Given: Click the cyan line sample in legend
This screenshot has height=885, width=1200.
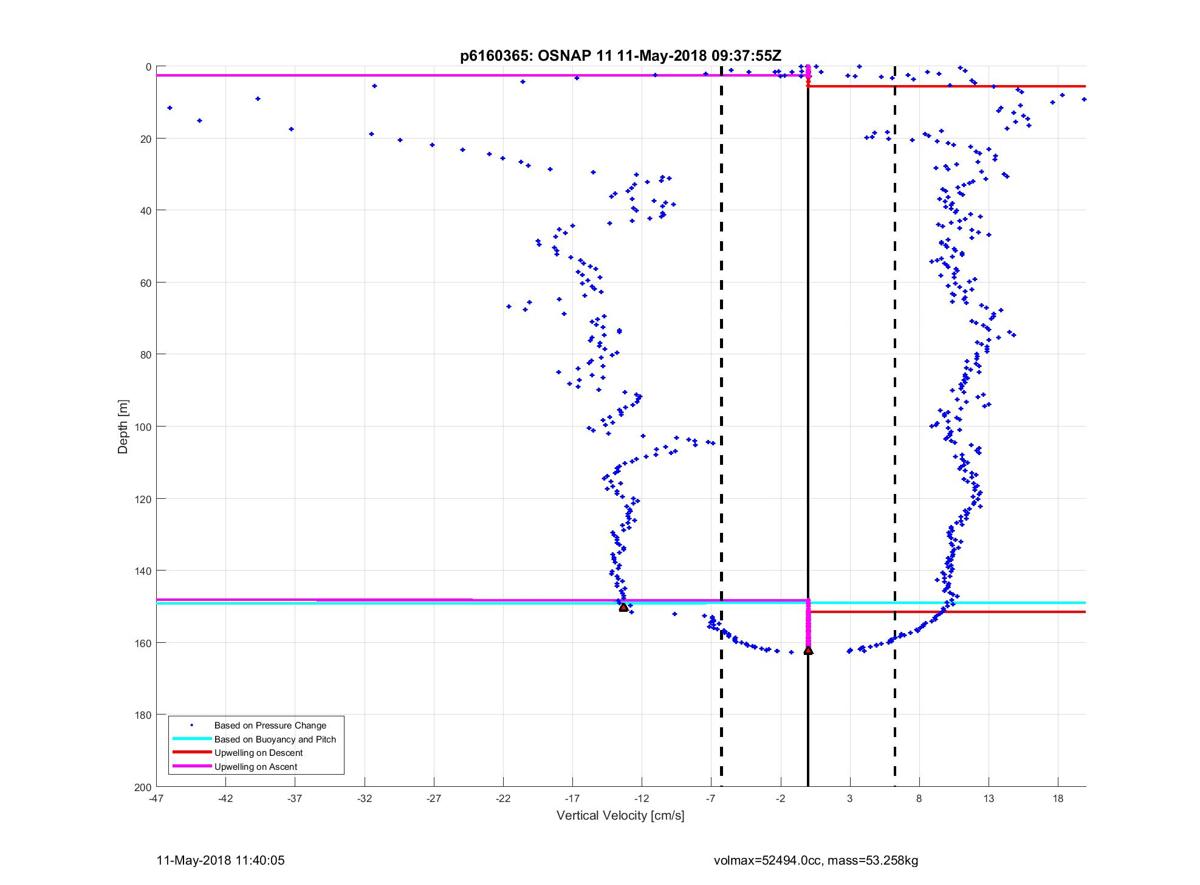Looking at the screenshot, I should (x=191, y=739).
